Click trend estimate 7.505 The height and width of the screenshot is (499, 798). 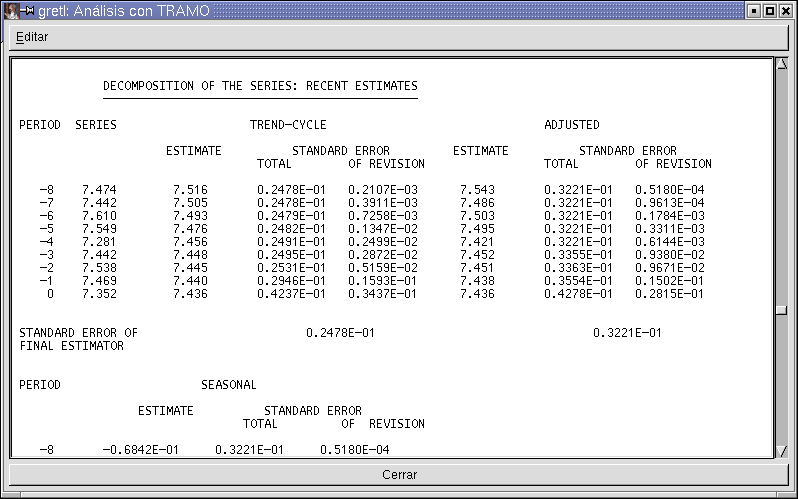pos(190,203)
